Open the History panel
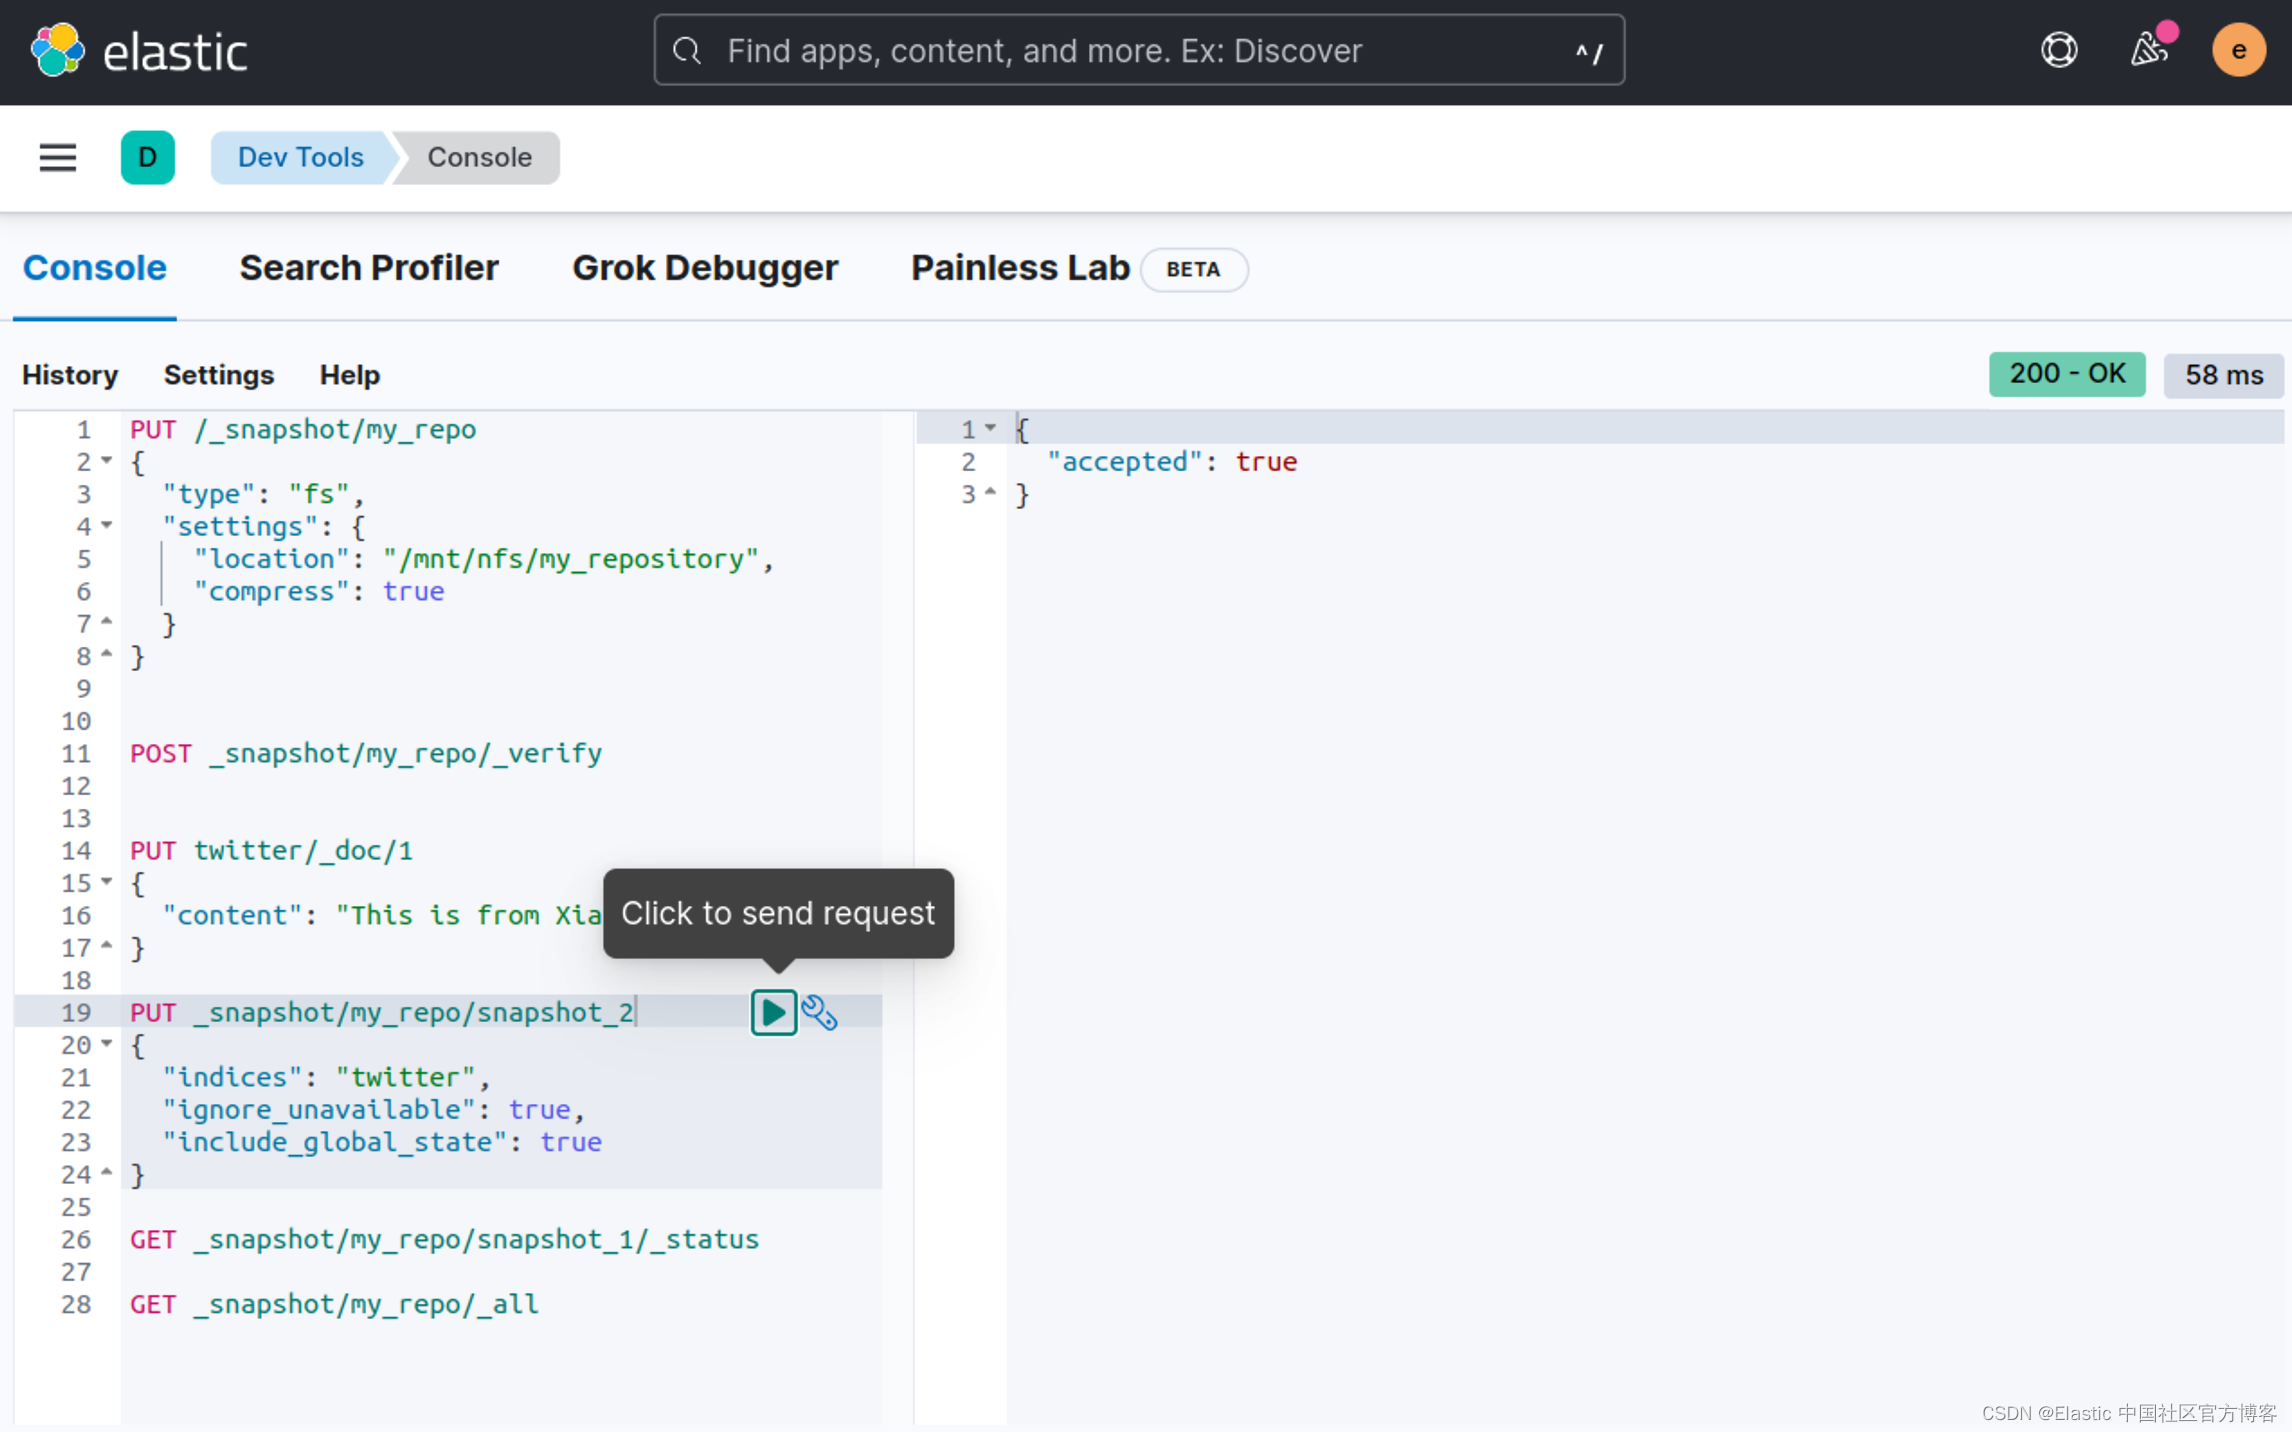The image size is (2292, 1432). [70, 375]
